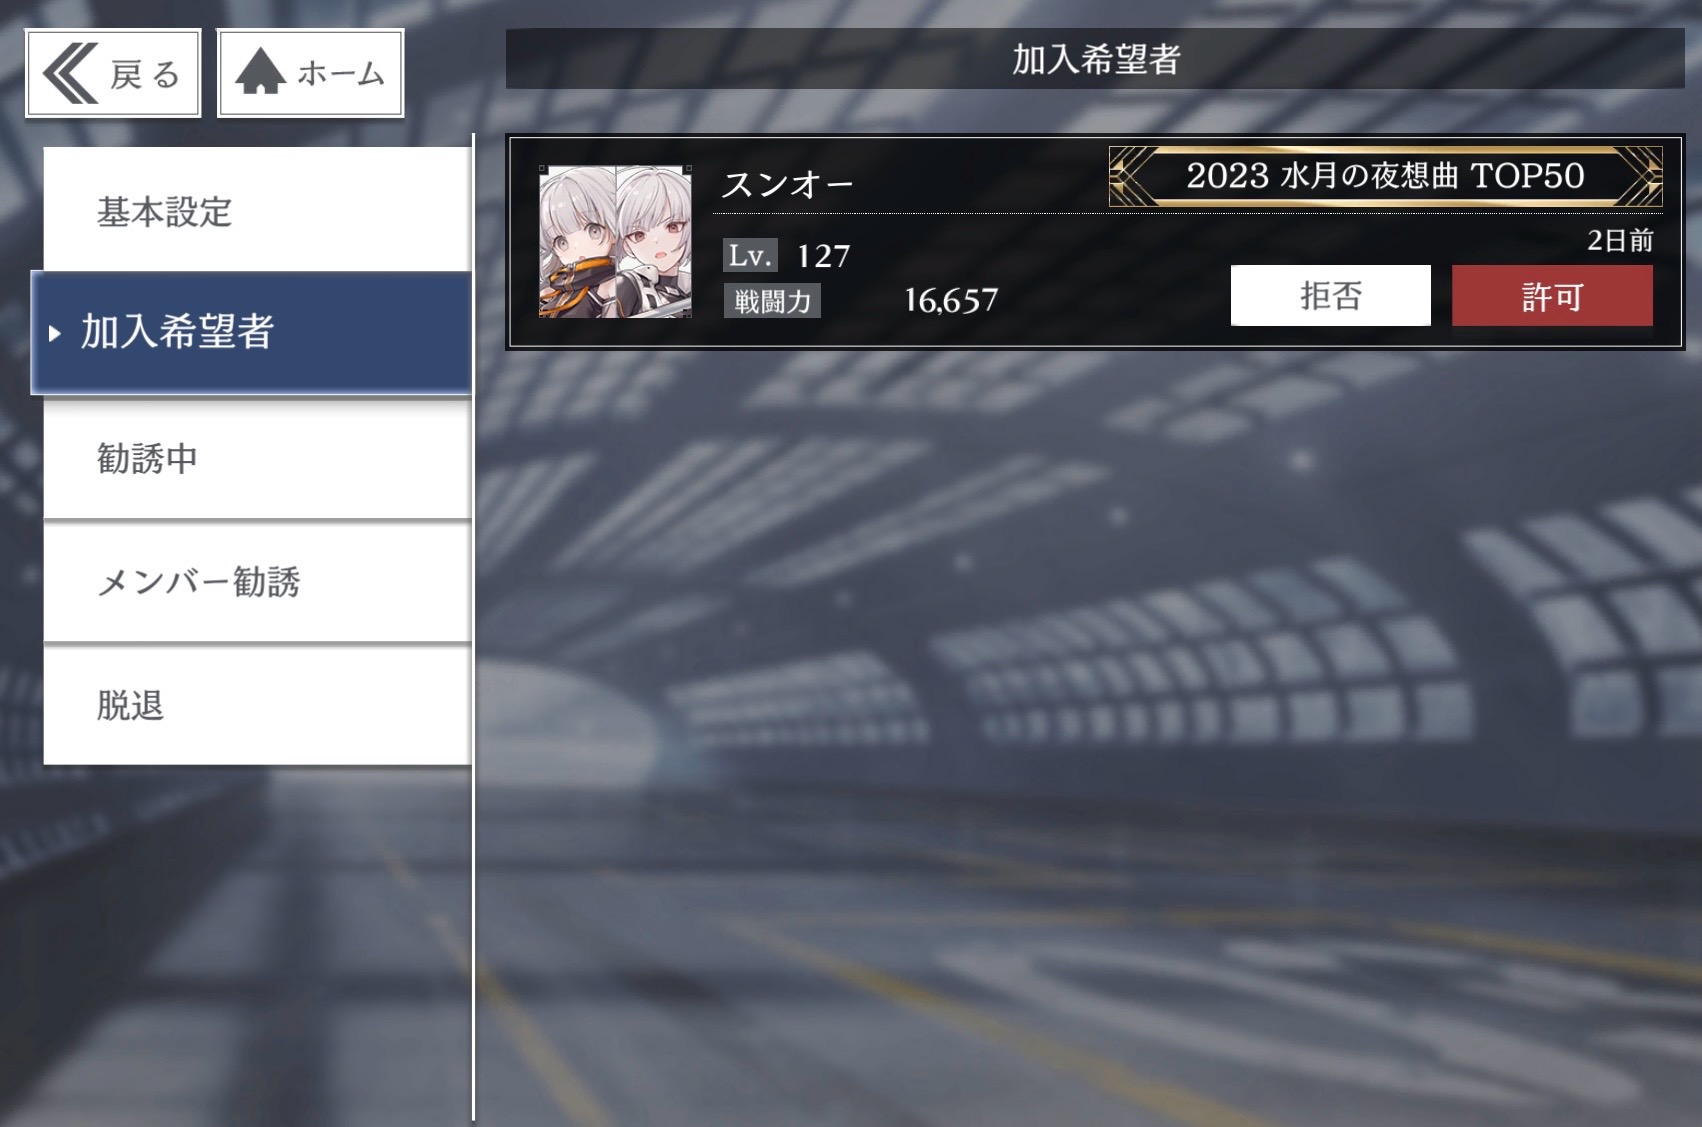Reject the applicant with the 拒否 button

[x=1330, y=296]
